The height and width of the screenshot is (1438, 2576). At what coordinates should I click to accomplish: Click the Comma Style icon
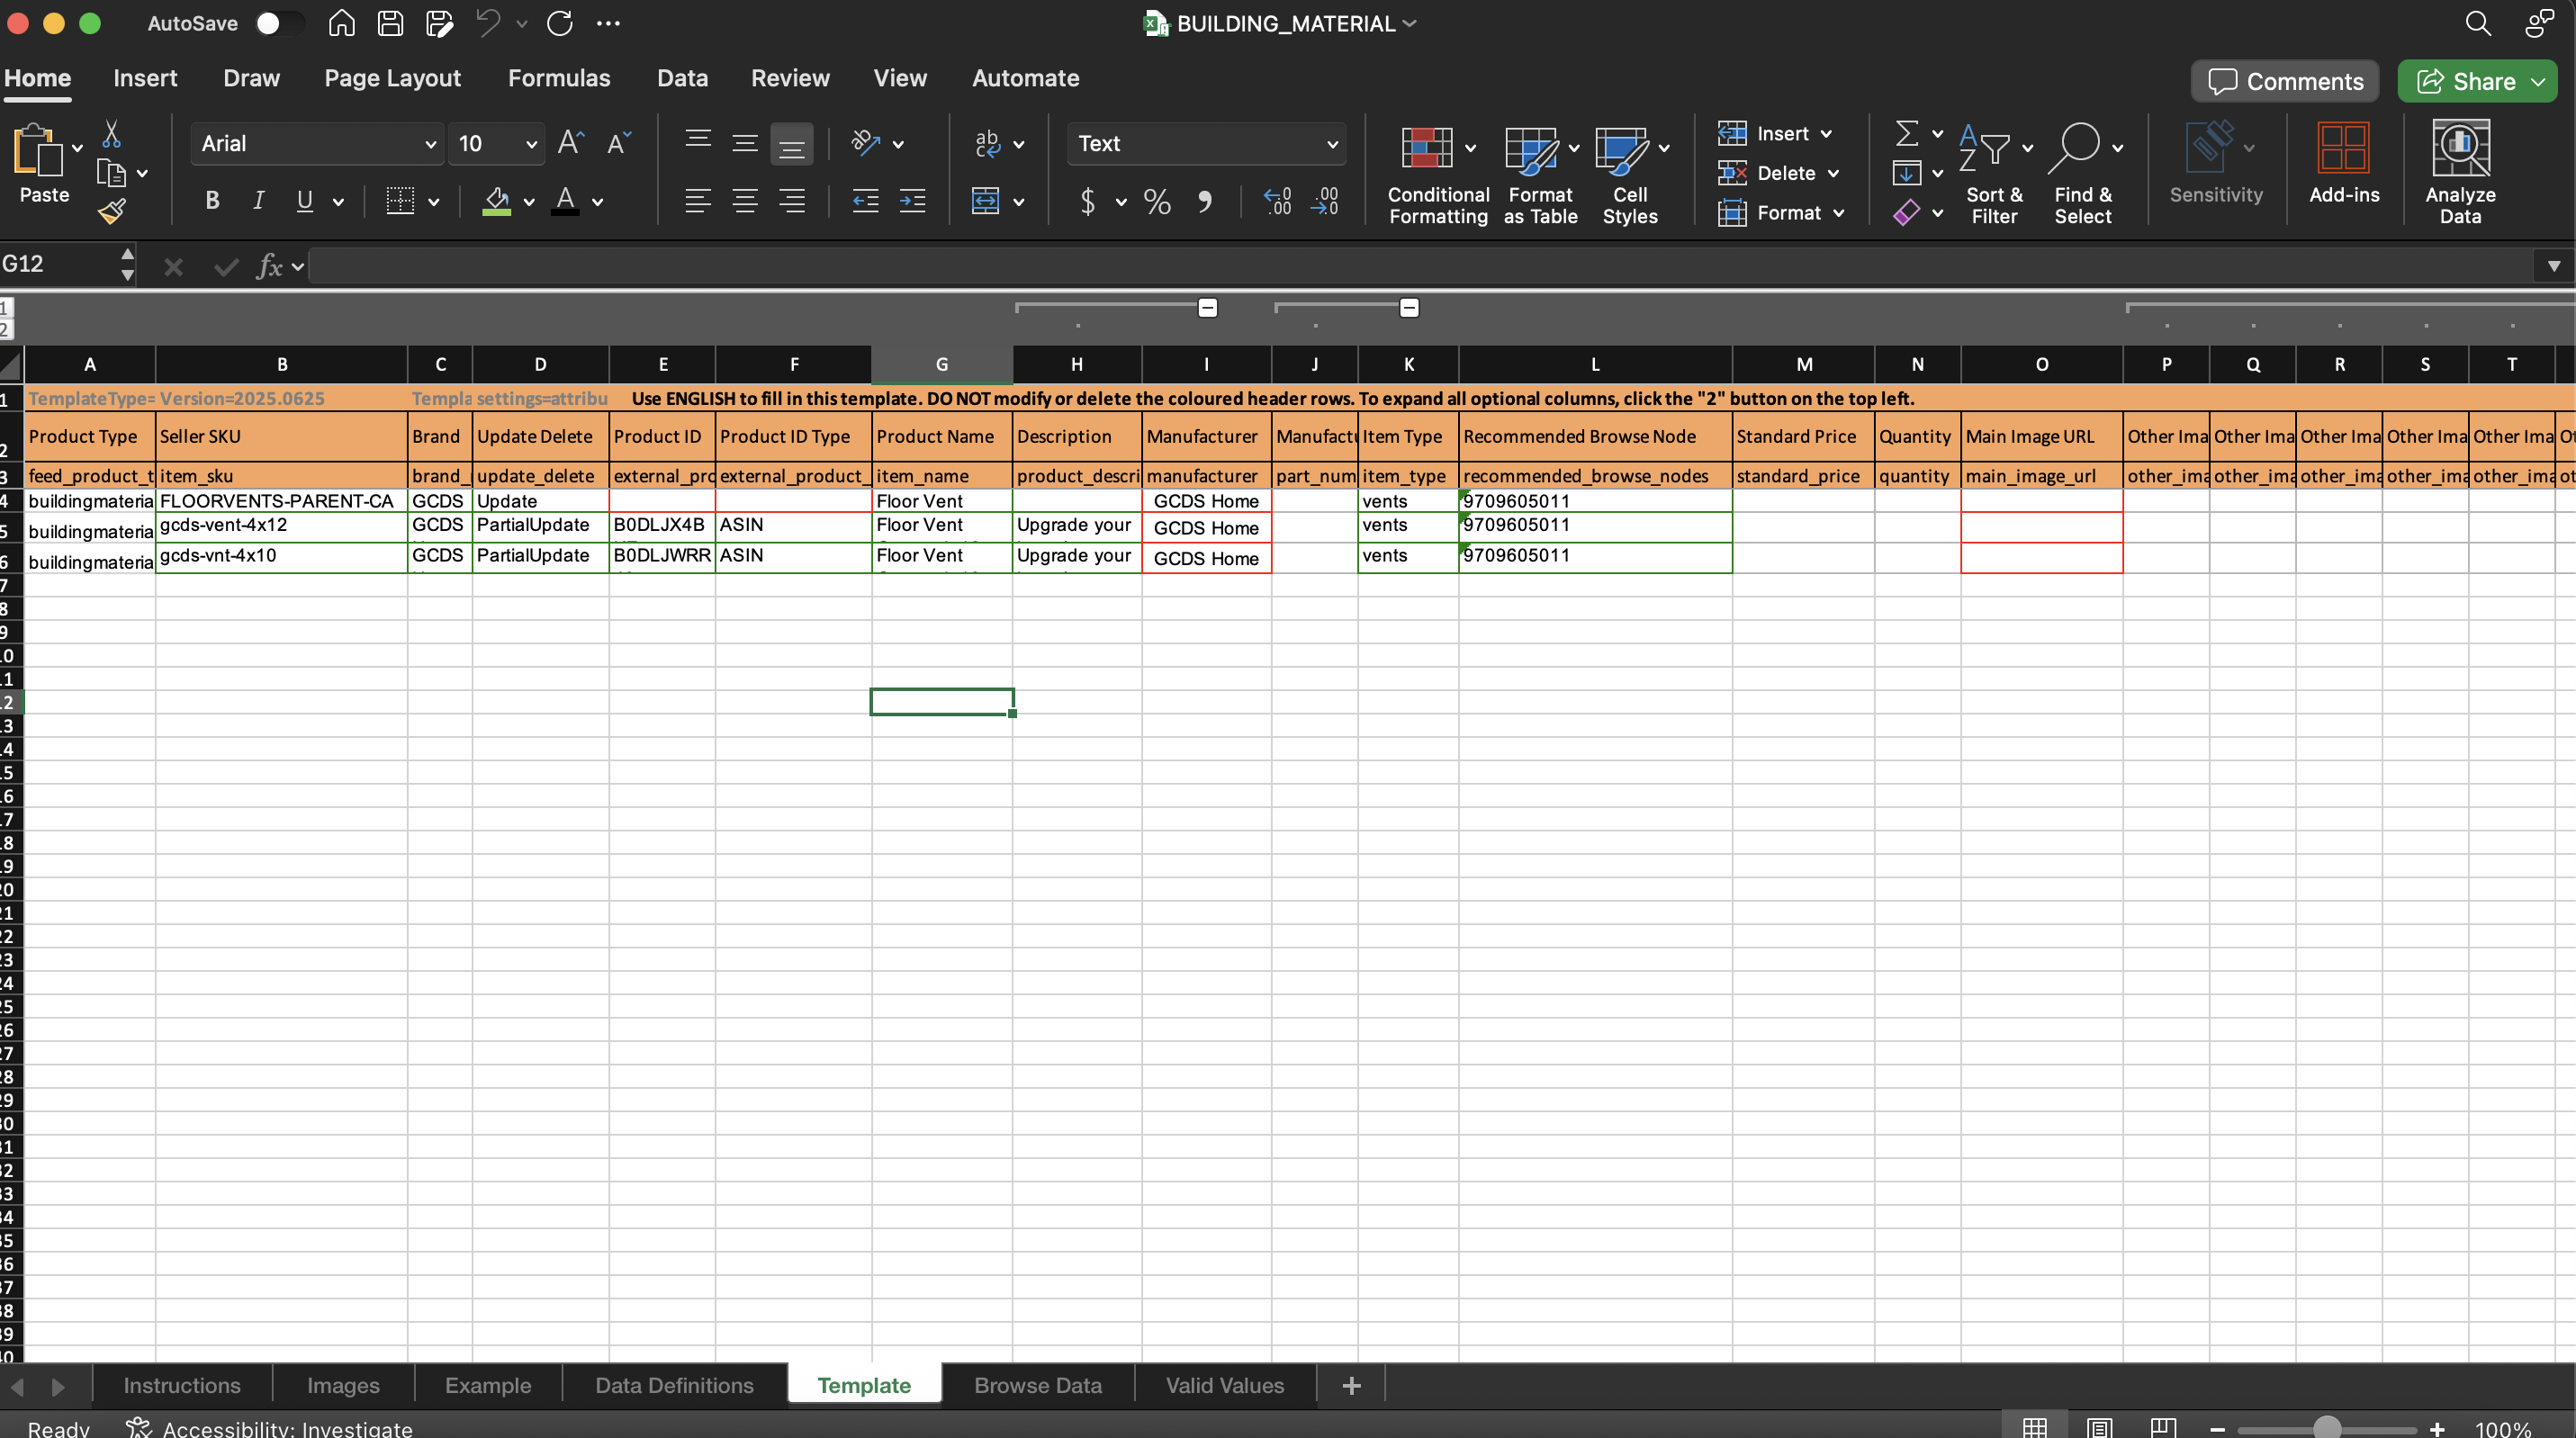click(1205, 201)
